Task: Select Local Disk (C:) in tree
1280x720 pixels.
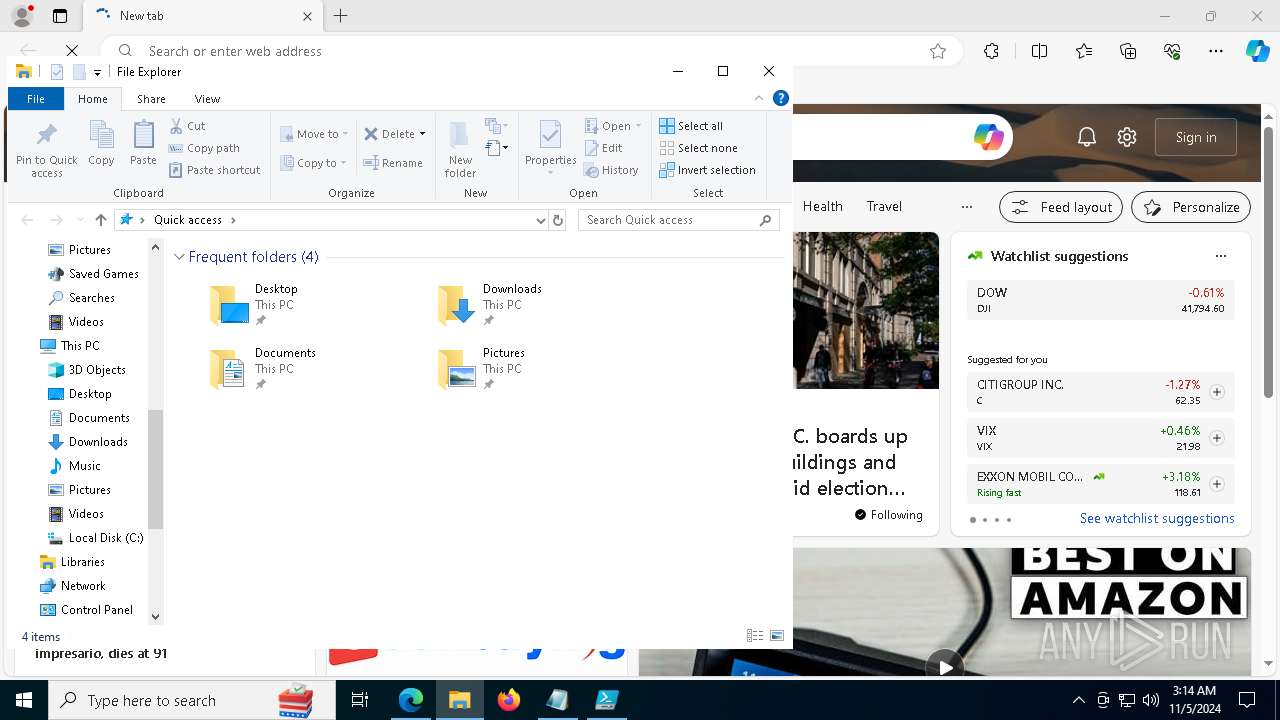Action: [x=96, y=538]
